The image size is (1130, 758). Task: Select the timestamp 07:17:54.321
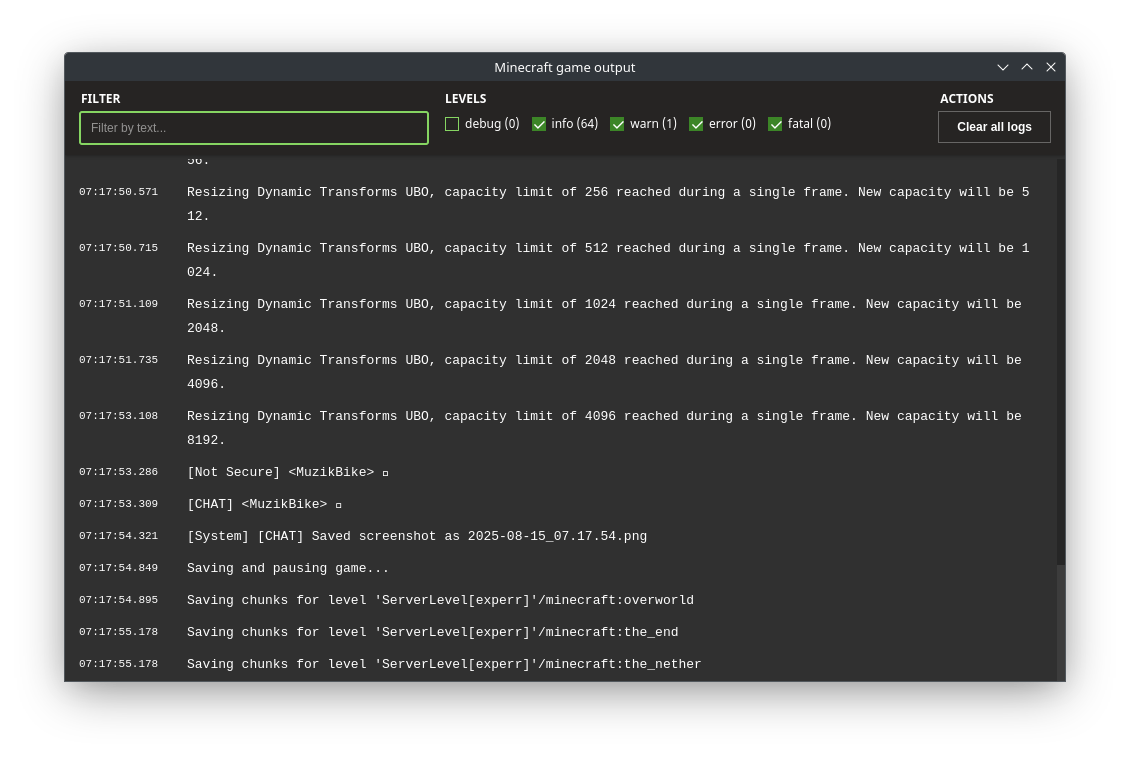pyautogui.click(x=118, y=536)
